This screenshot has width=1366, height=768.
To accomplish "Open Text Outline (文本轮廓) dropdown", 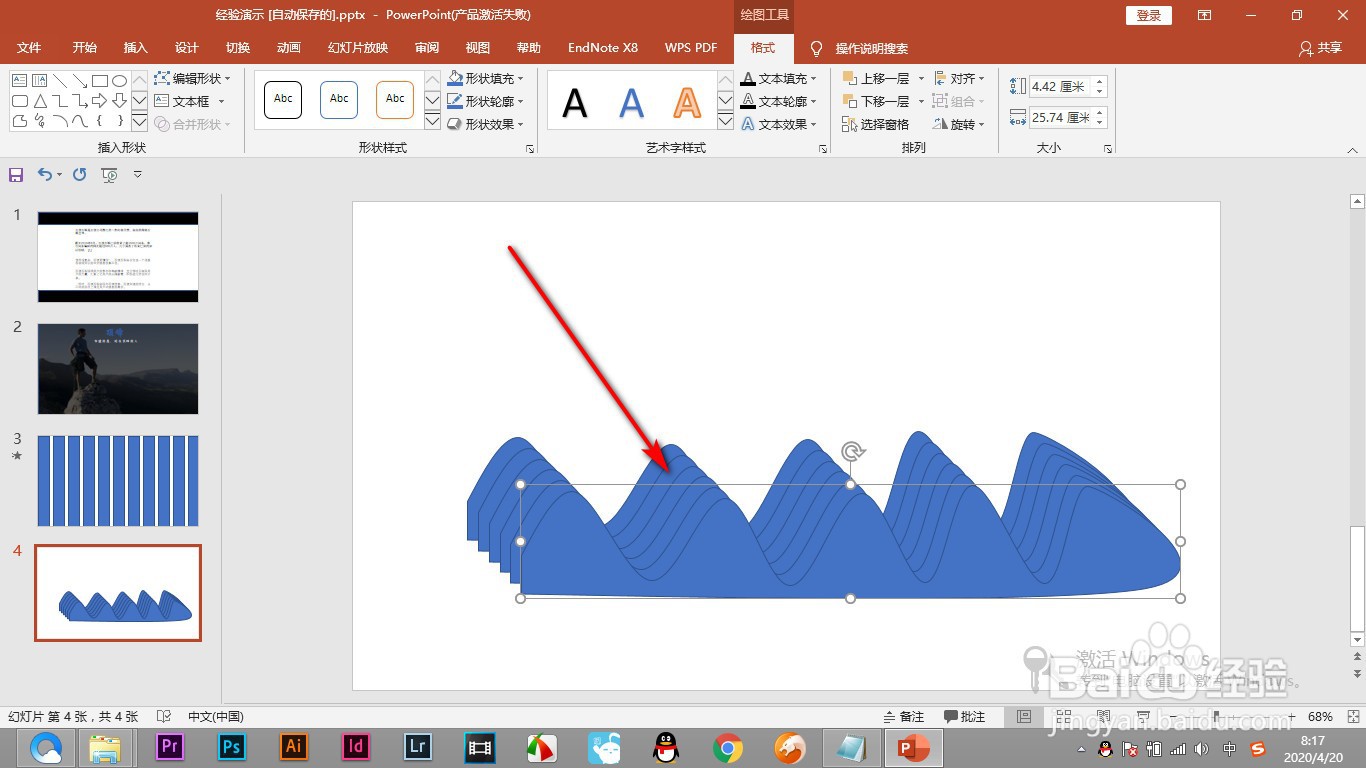I will [779, 101].
